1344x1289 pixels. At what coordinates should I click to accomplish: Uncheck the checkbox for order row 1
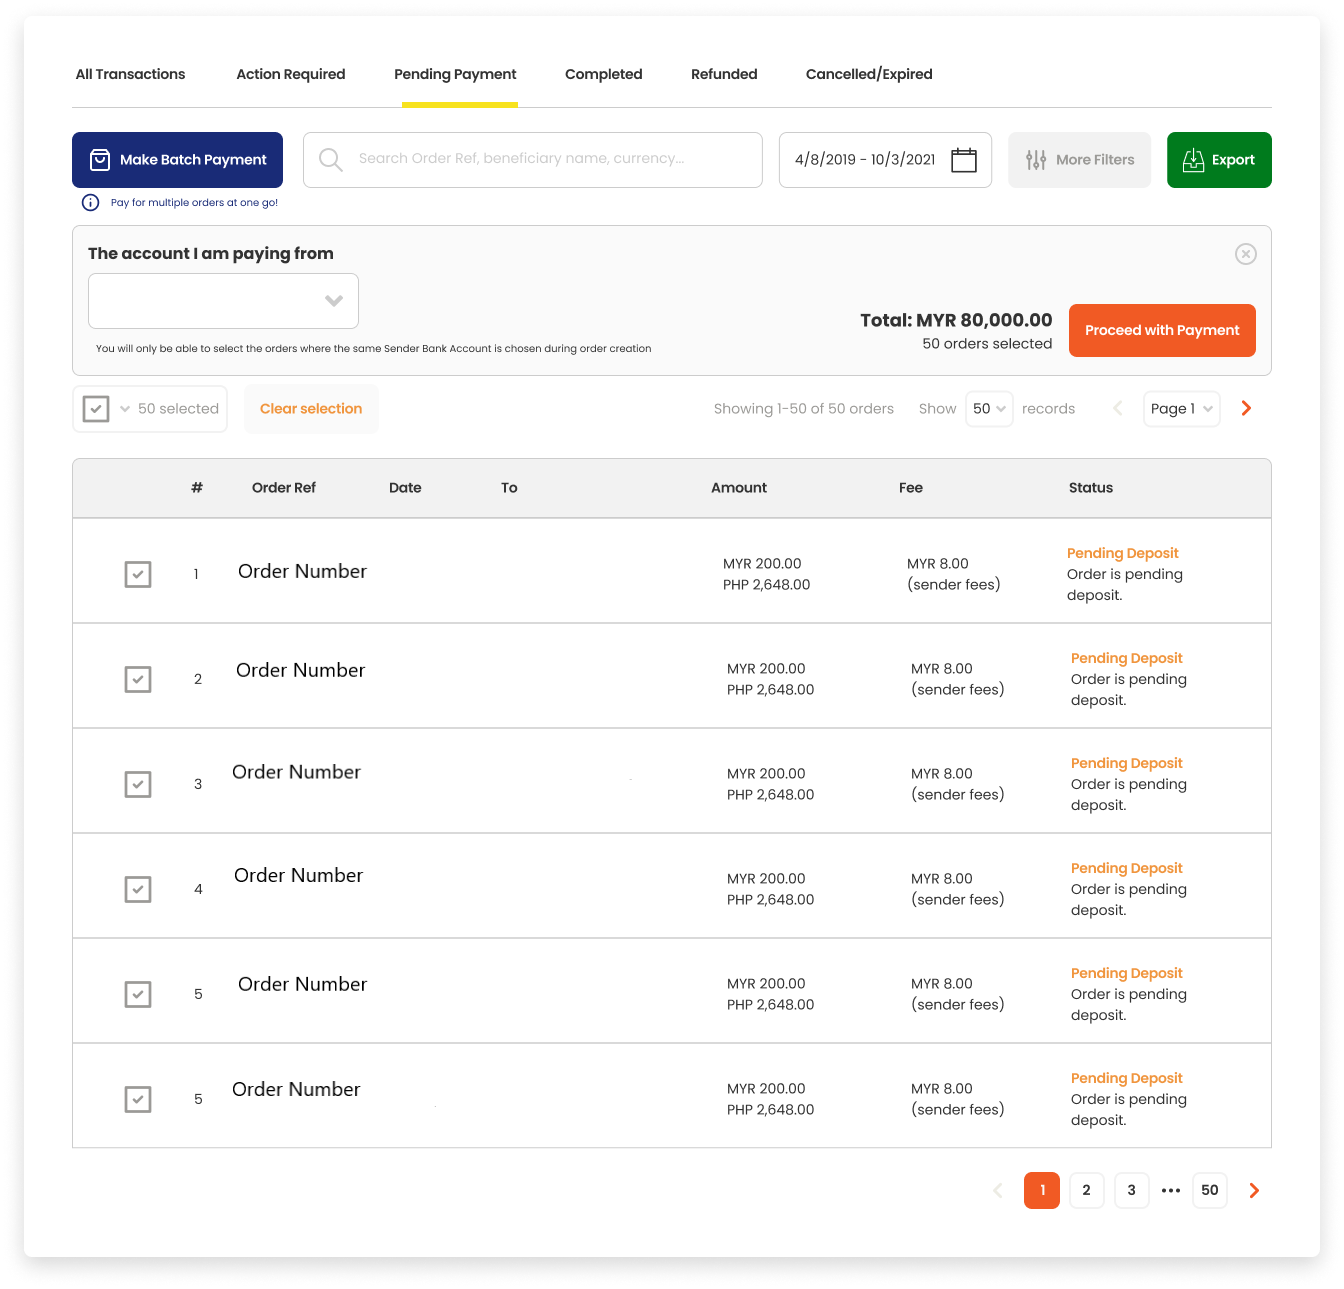[x=138, y=575]
